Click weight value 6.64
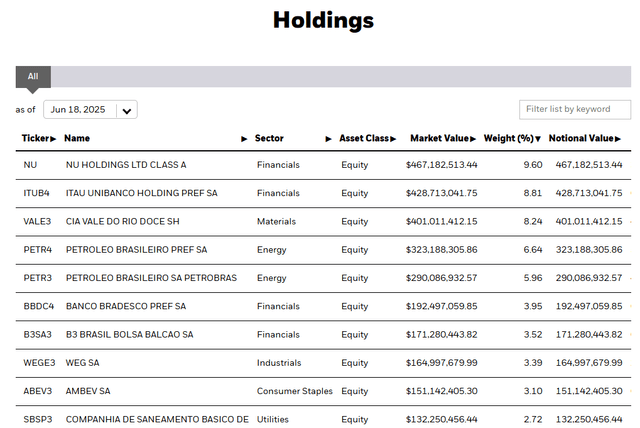The width and height of the screenshot is (640, 428). click(x=533, y=250)
